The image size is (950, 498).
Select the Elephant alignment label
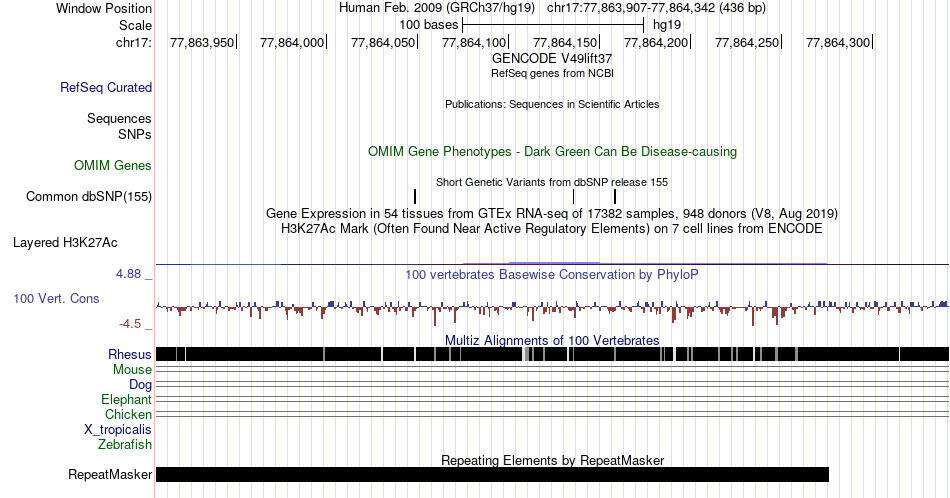click(126, 399)
